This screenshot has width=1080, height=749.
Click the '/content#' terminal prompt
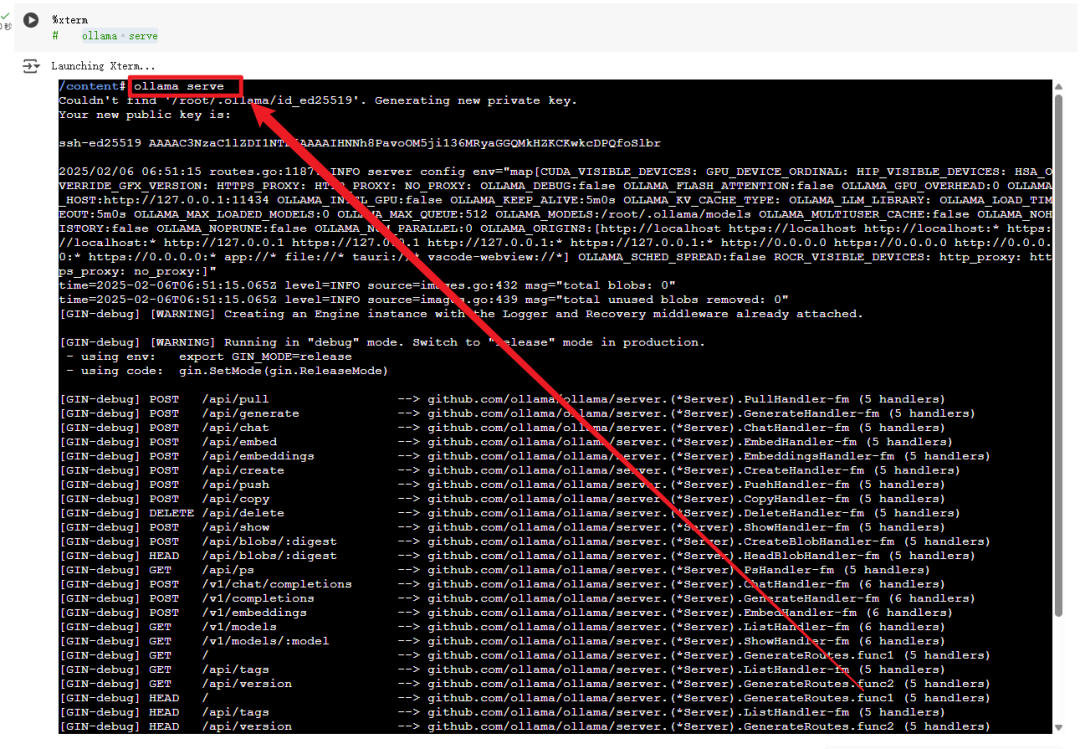[x=92, y=86]
